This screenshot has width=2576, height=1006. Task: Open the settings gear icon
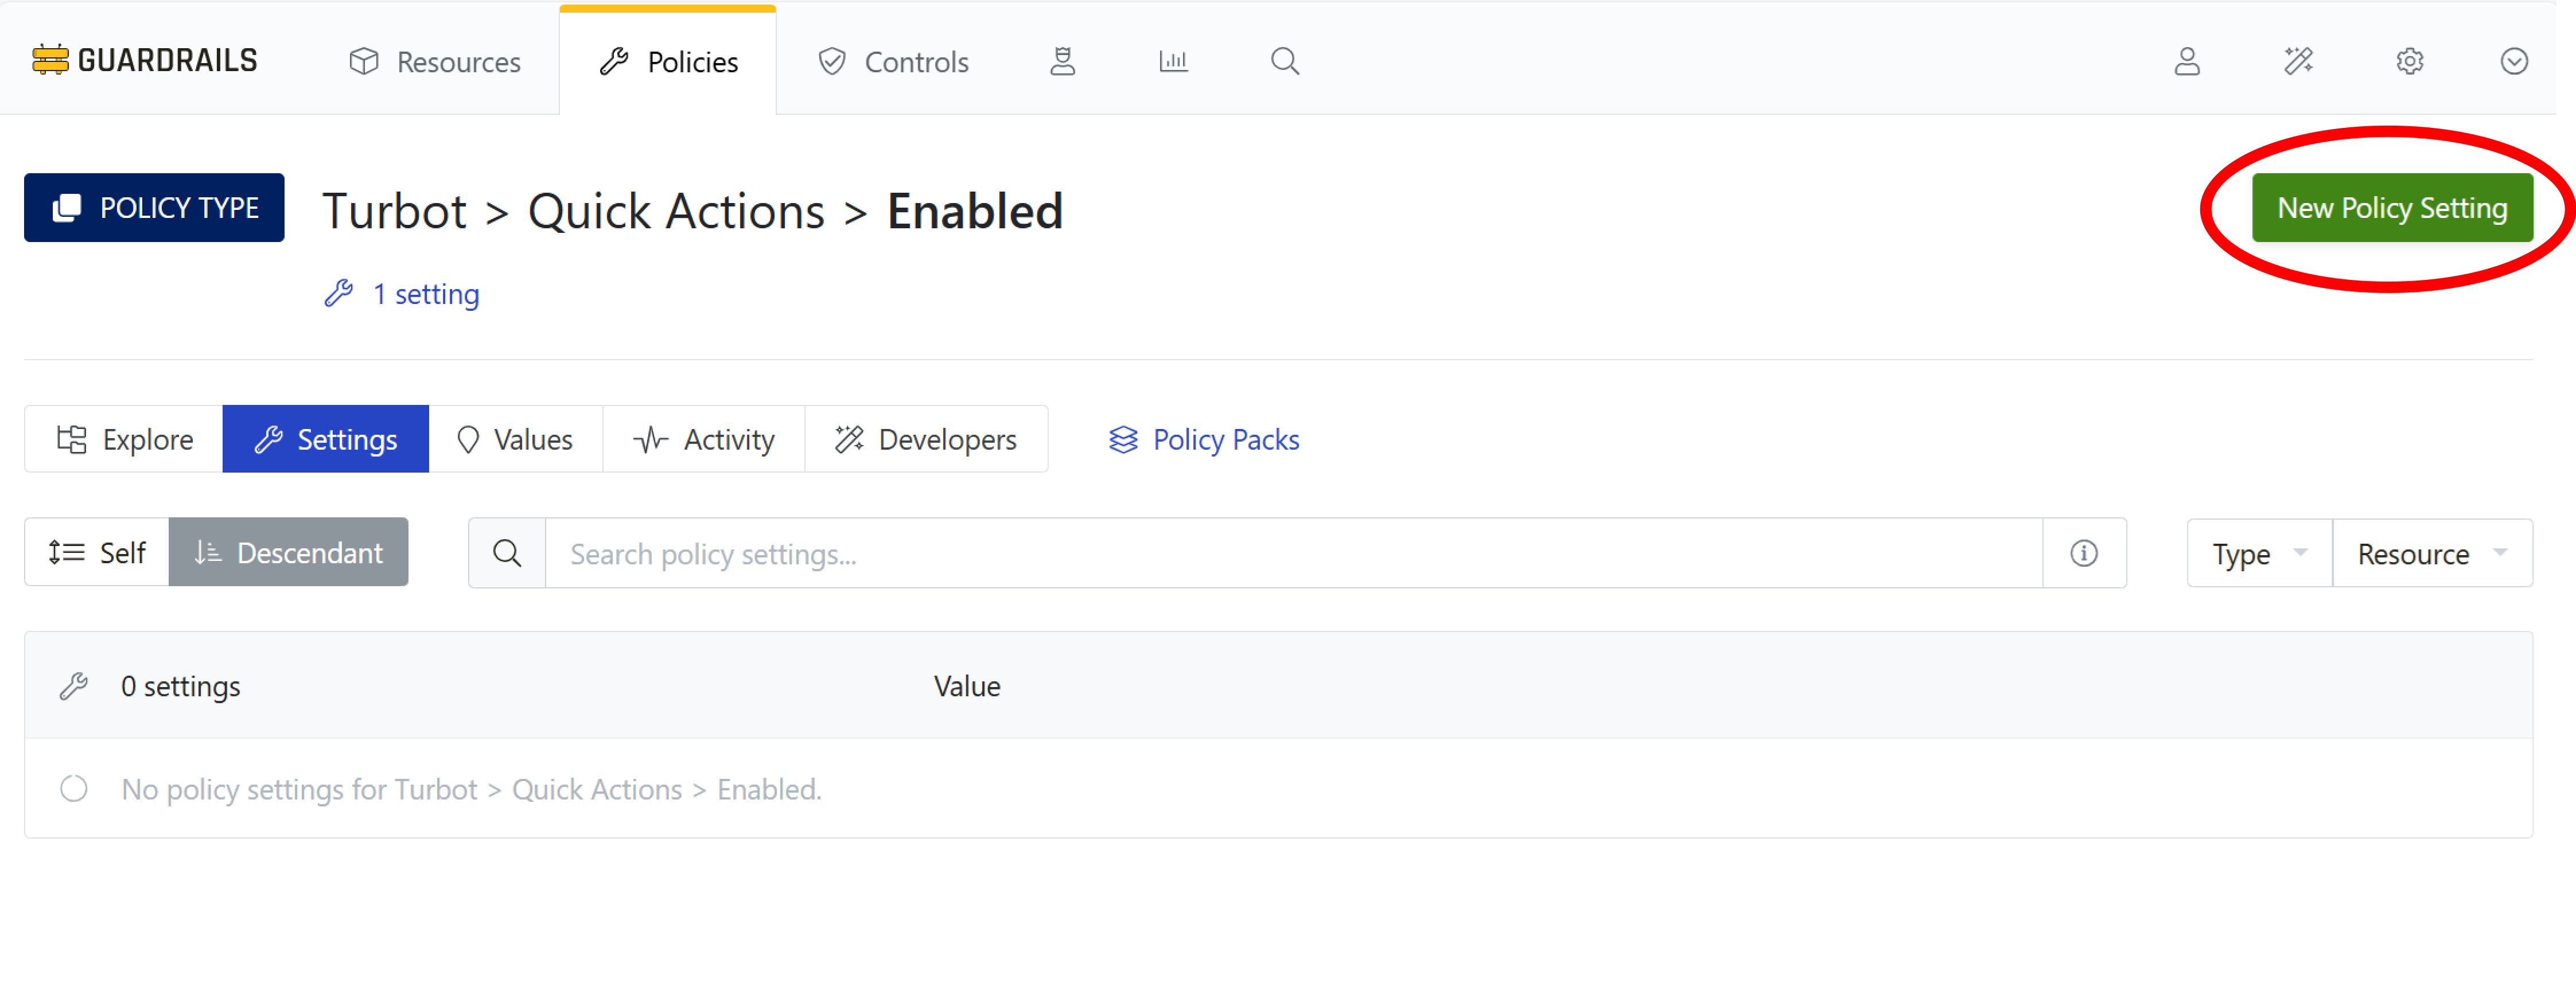click(x=2410, y=61)
